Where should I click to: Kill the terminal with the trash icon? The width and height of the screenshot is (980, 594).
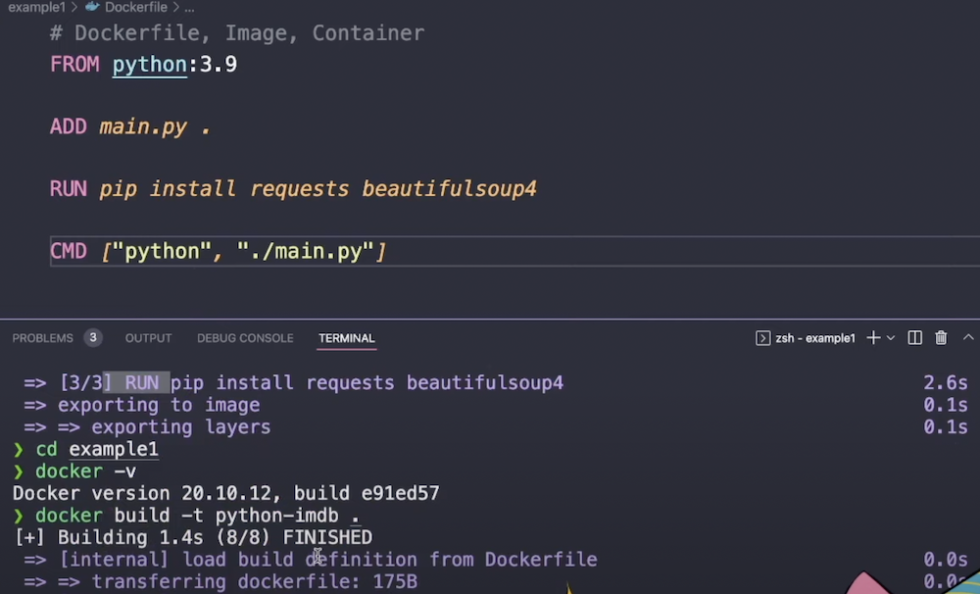940,338
